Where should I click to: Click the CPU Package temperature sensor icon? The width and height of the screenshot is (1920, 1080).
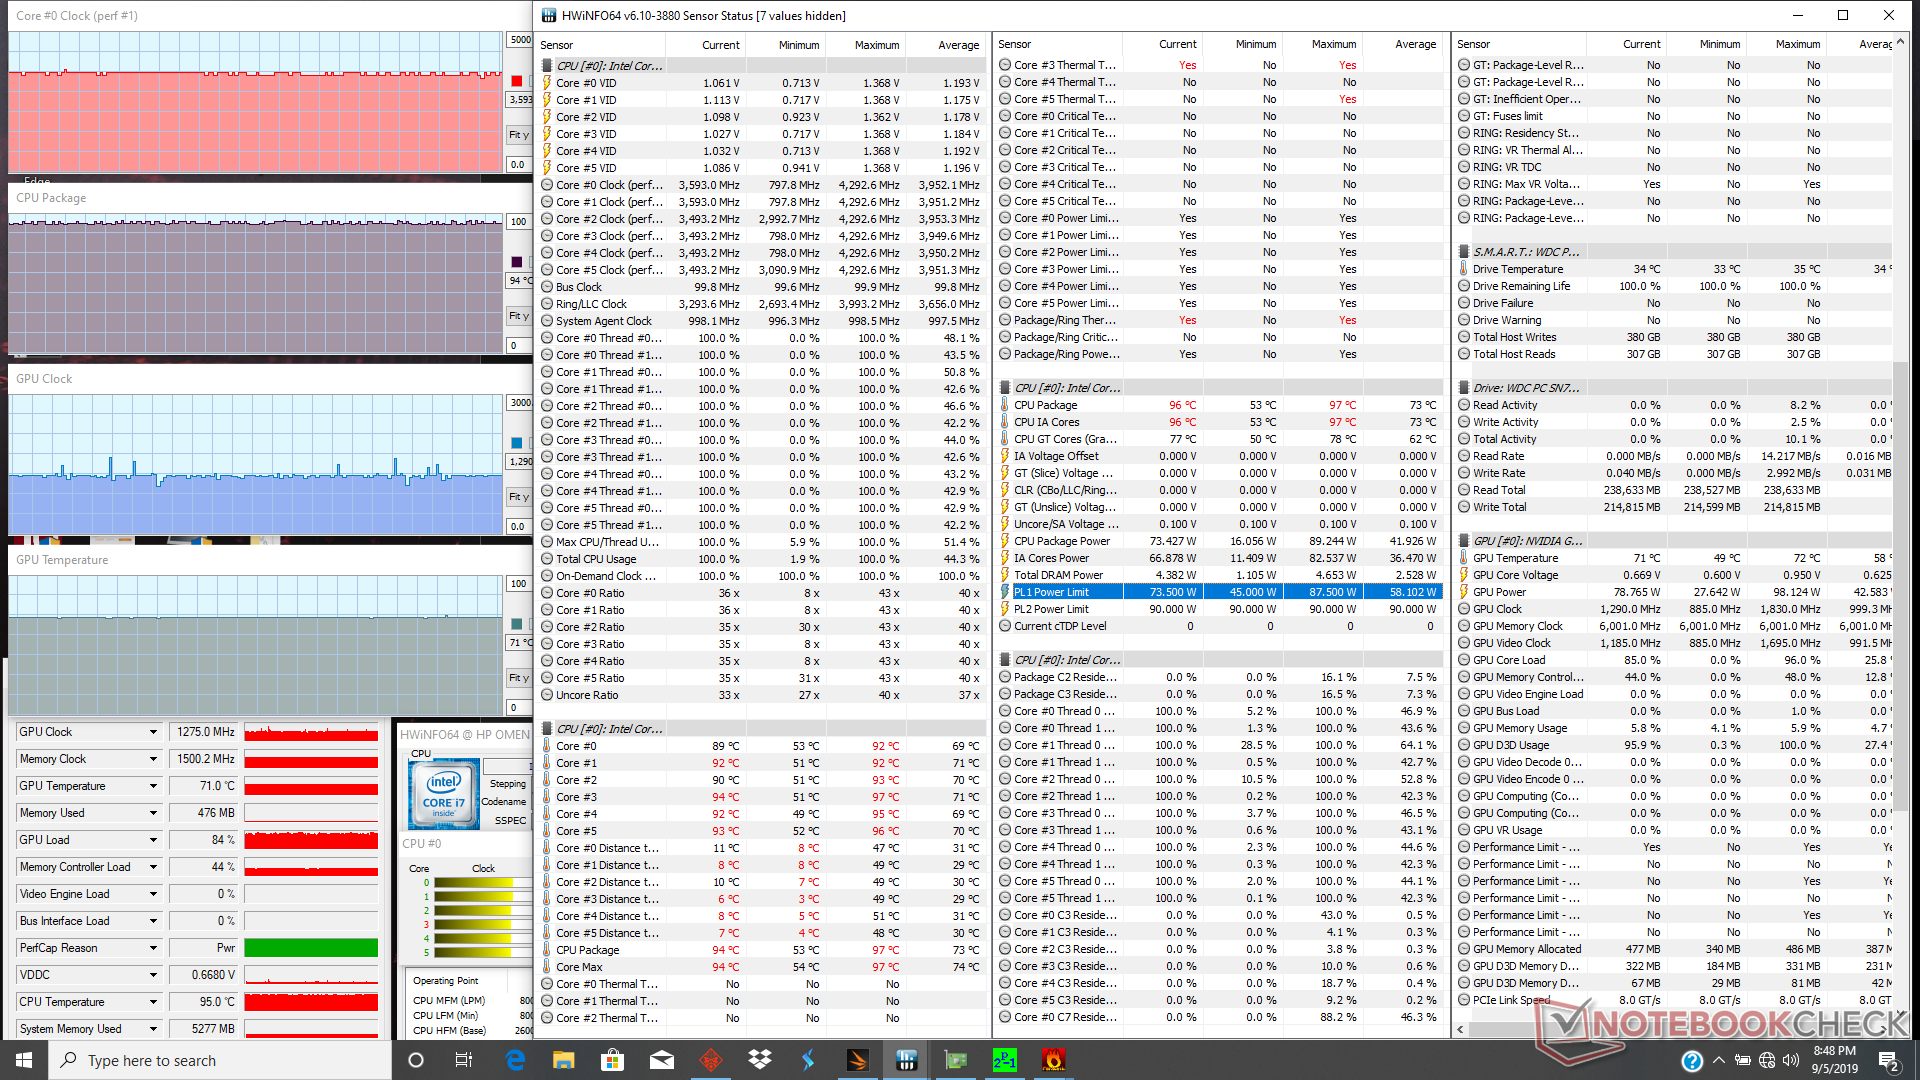click(x=1005, y=405)
